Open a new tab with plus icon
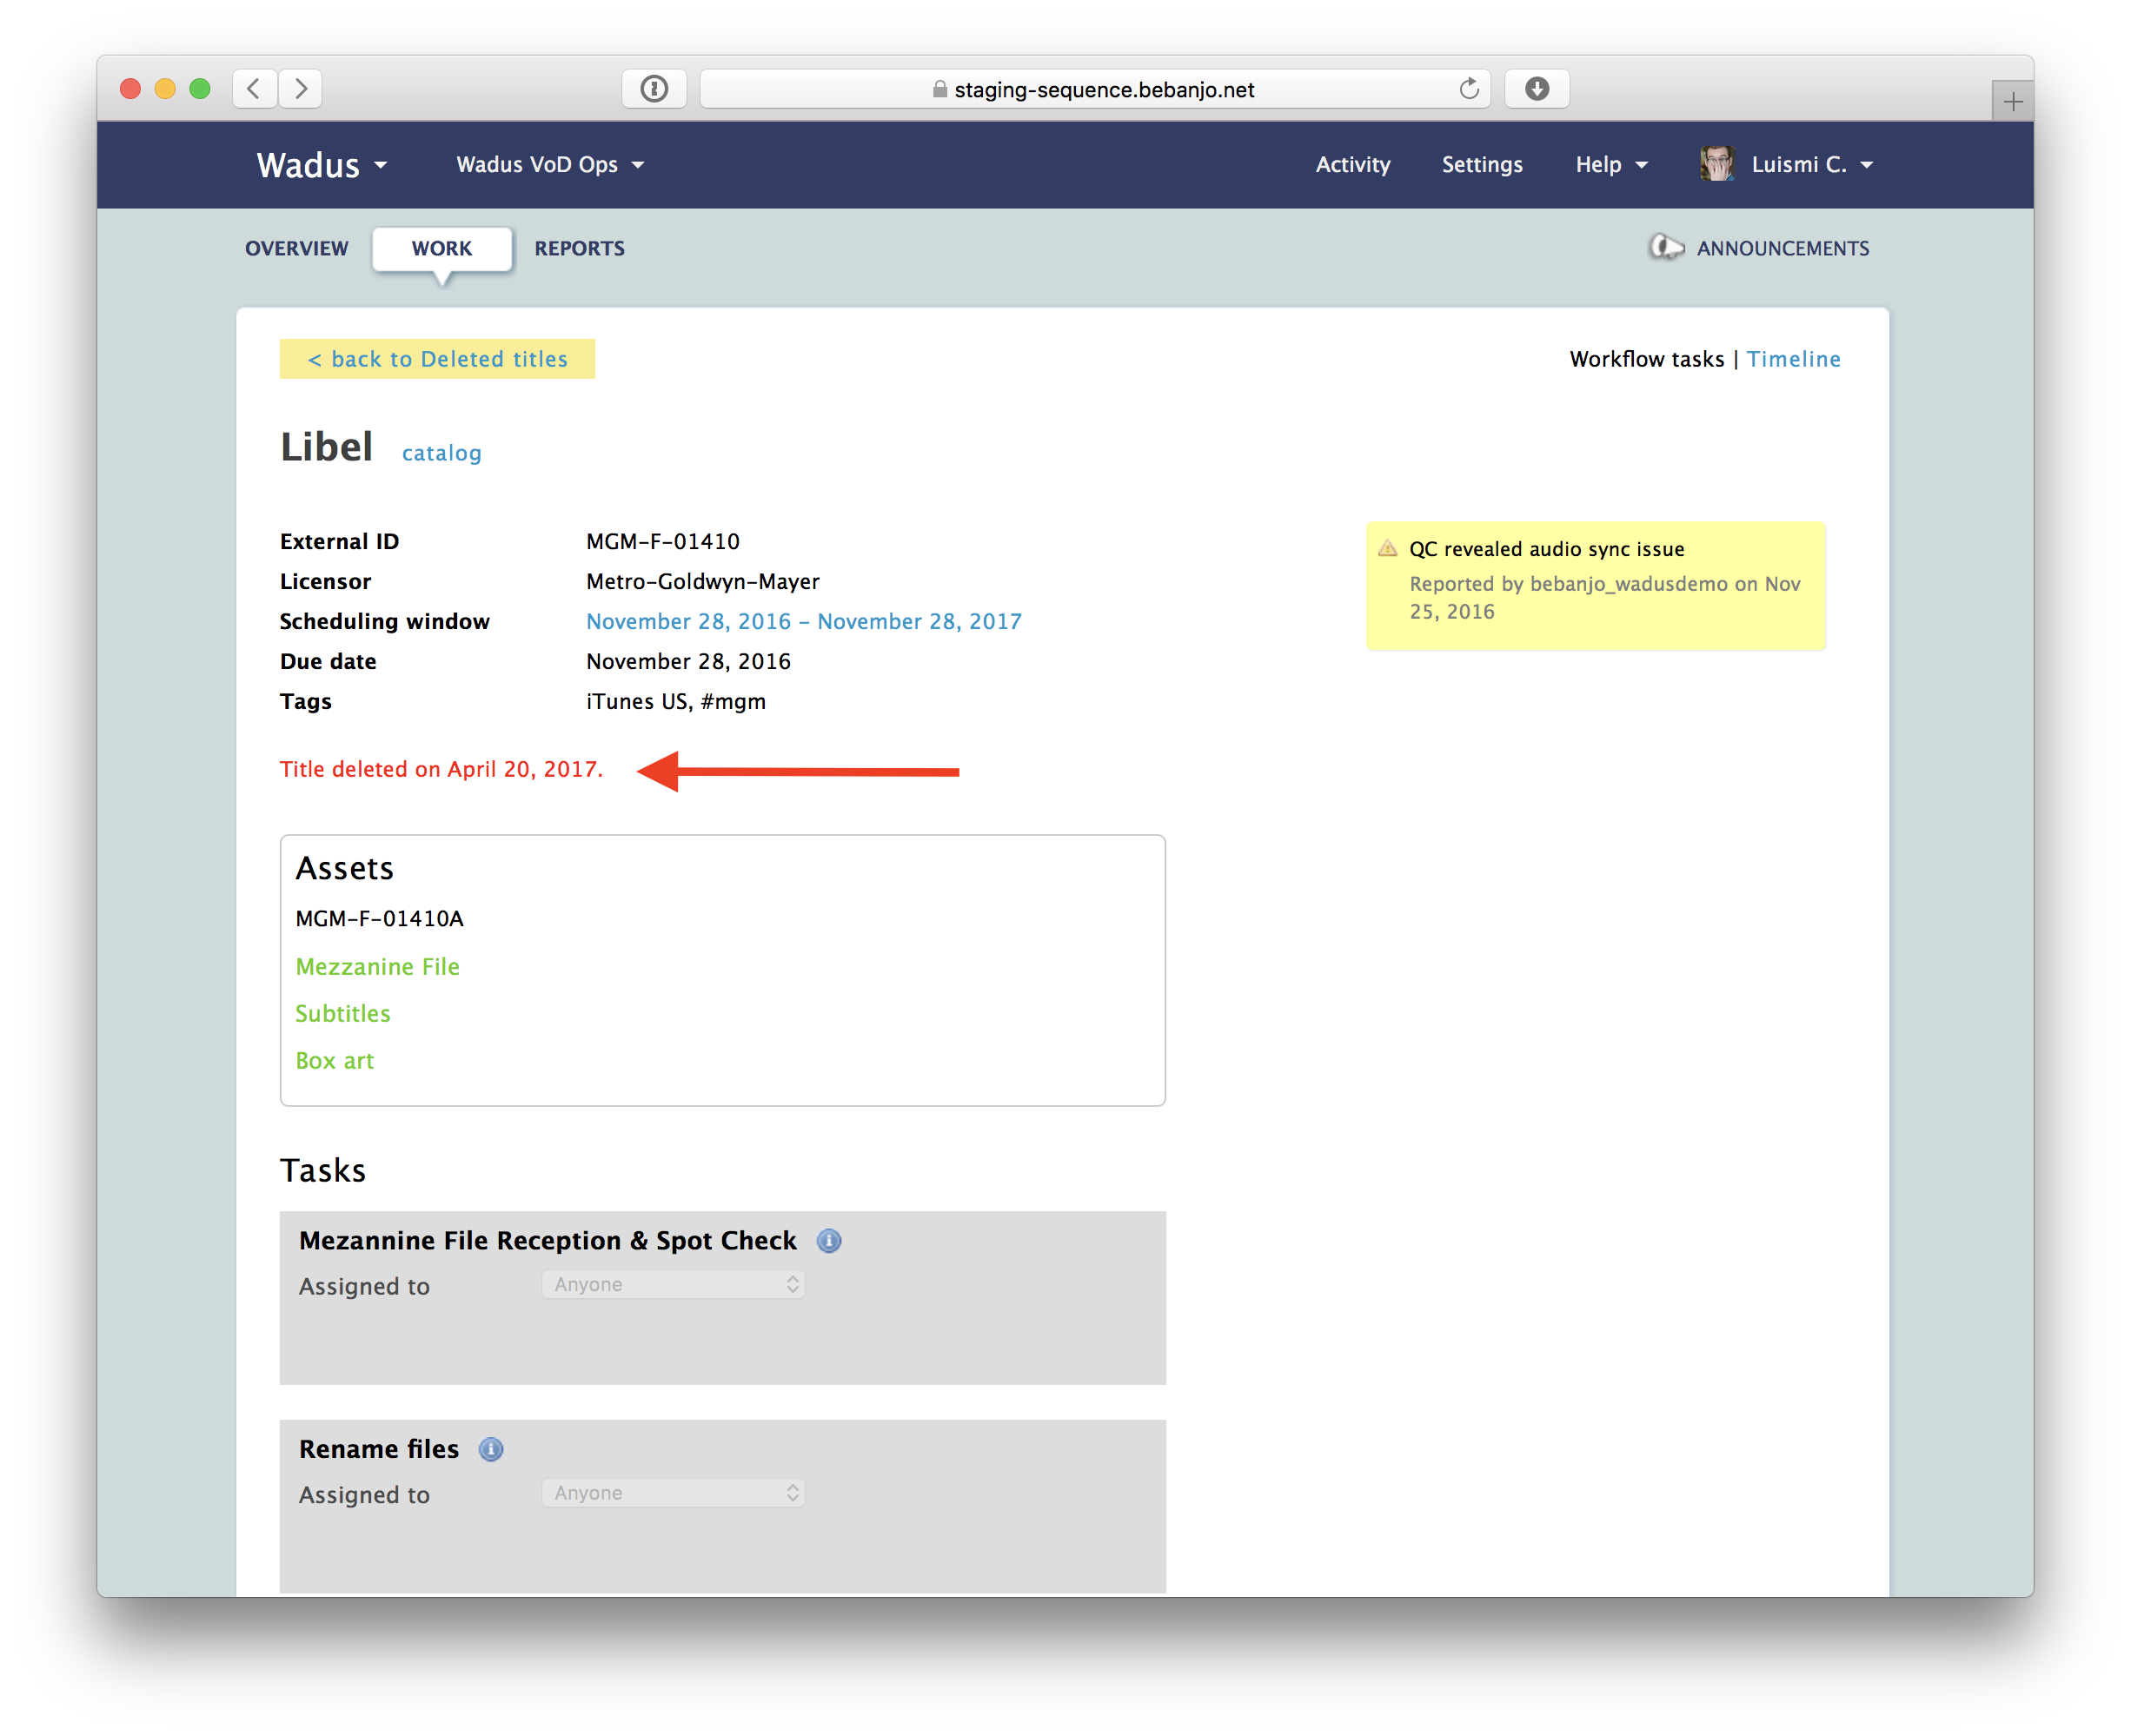The height and width of the screenshot is (1736, 2131). (x=2012, y=101)
